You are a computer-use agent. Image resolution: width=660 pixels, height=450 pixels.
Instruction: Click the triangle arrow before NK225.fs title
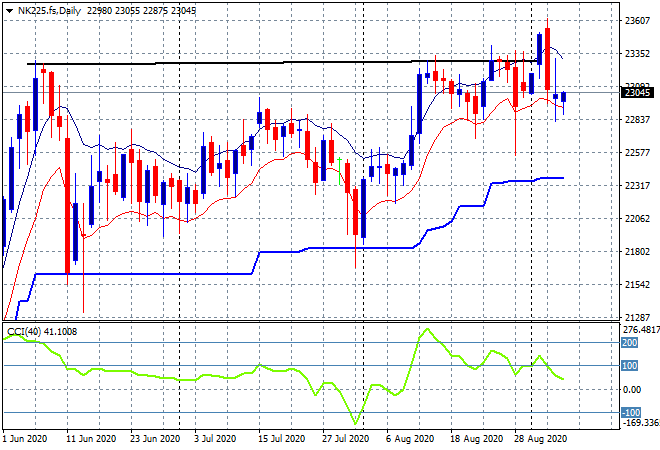[x=9, y=11]
